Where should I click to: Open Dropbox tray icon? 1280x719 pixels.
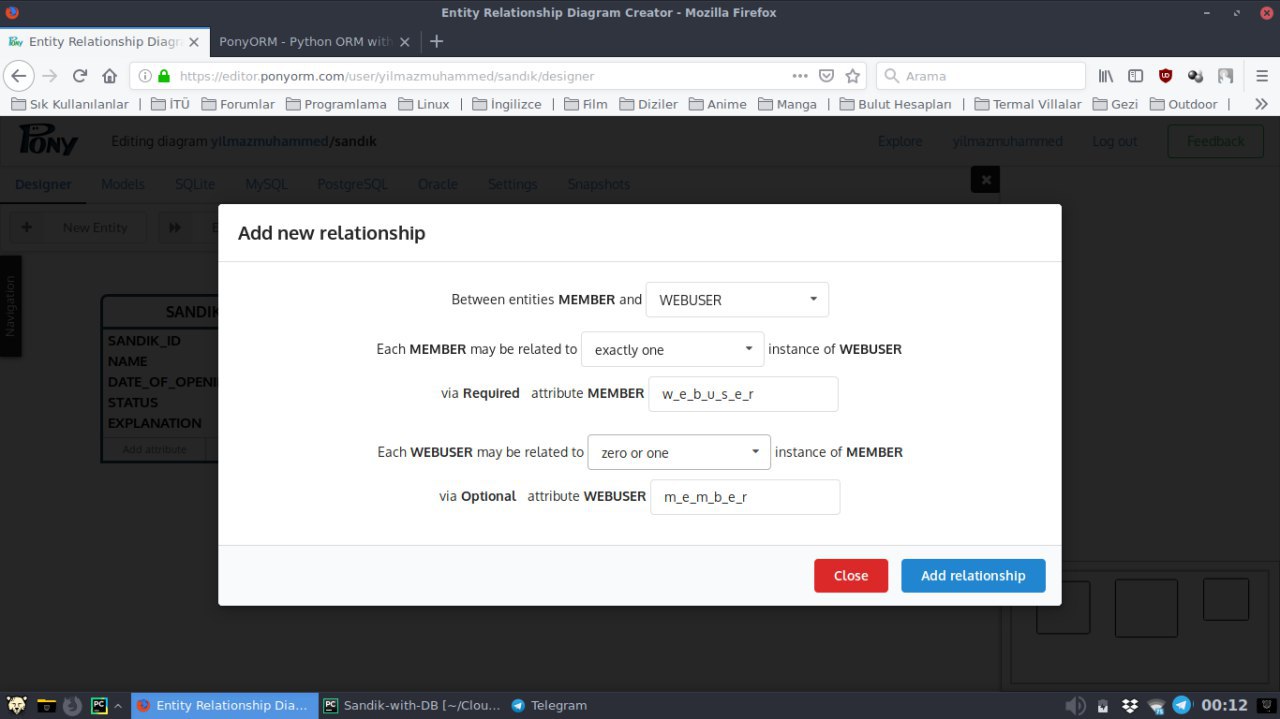click(1129, 705)
